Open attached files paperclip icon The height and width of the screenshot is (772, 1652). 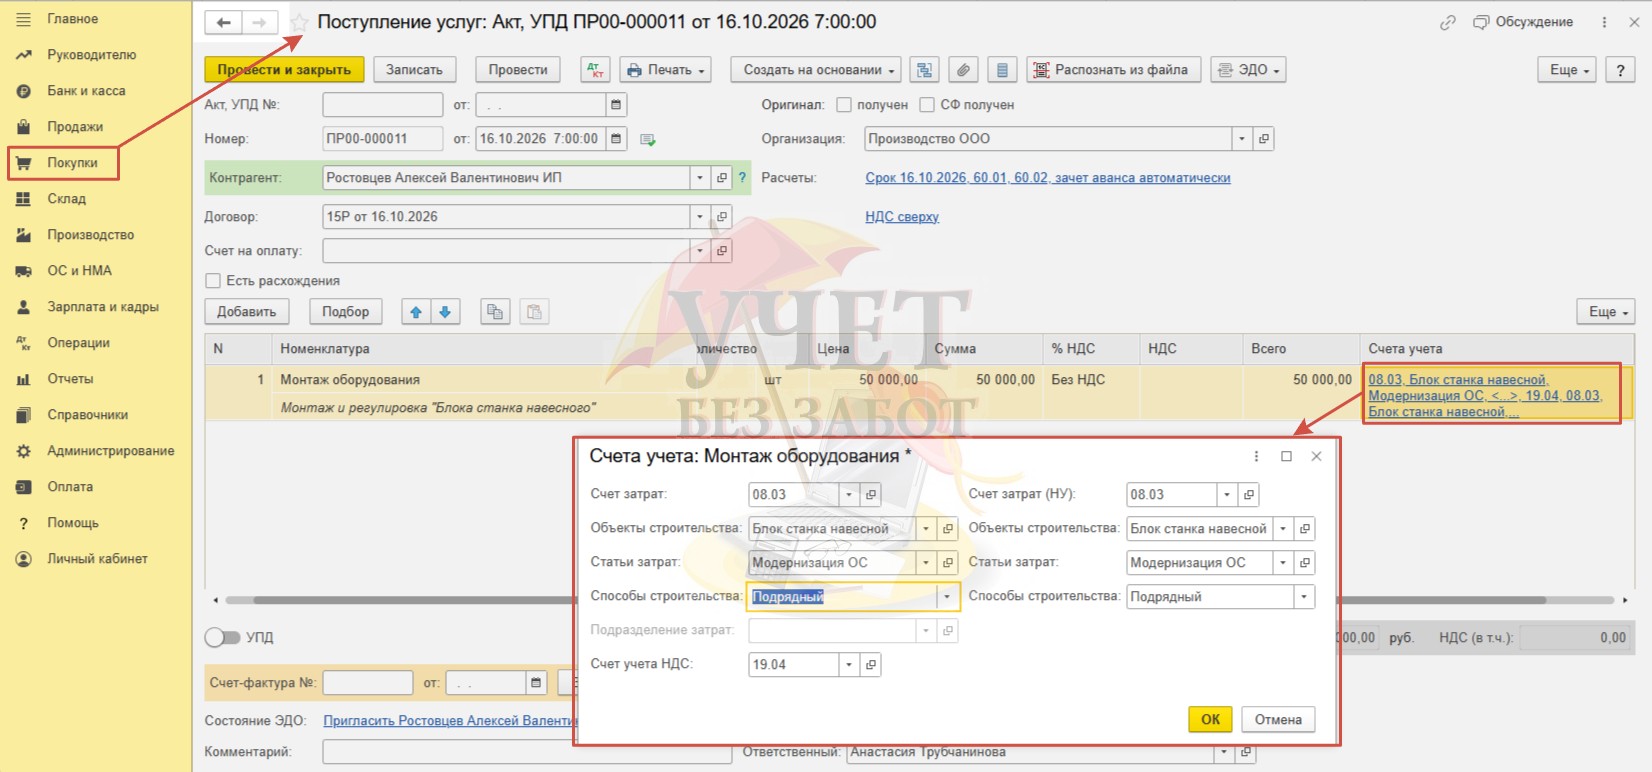[963, 70]
